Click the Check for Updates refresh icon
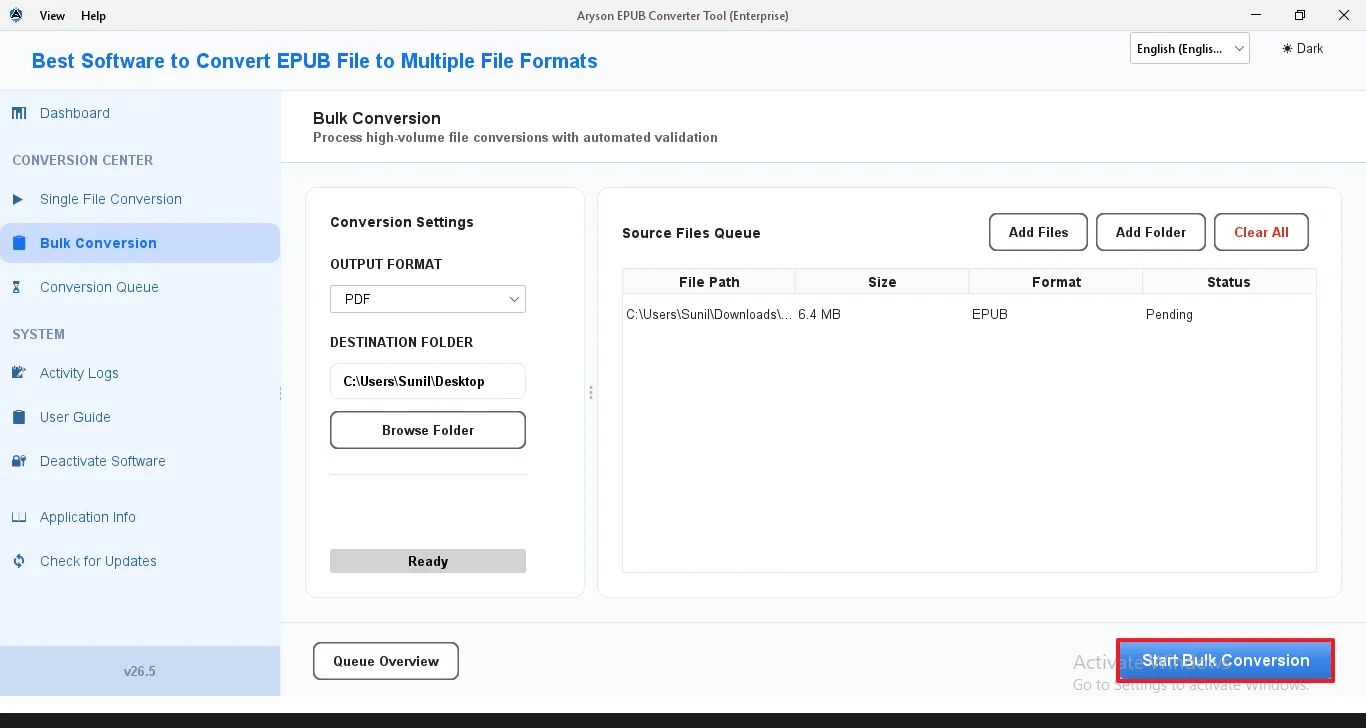Viewport: 1366px width, 728px height. coord(19,561)
